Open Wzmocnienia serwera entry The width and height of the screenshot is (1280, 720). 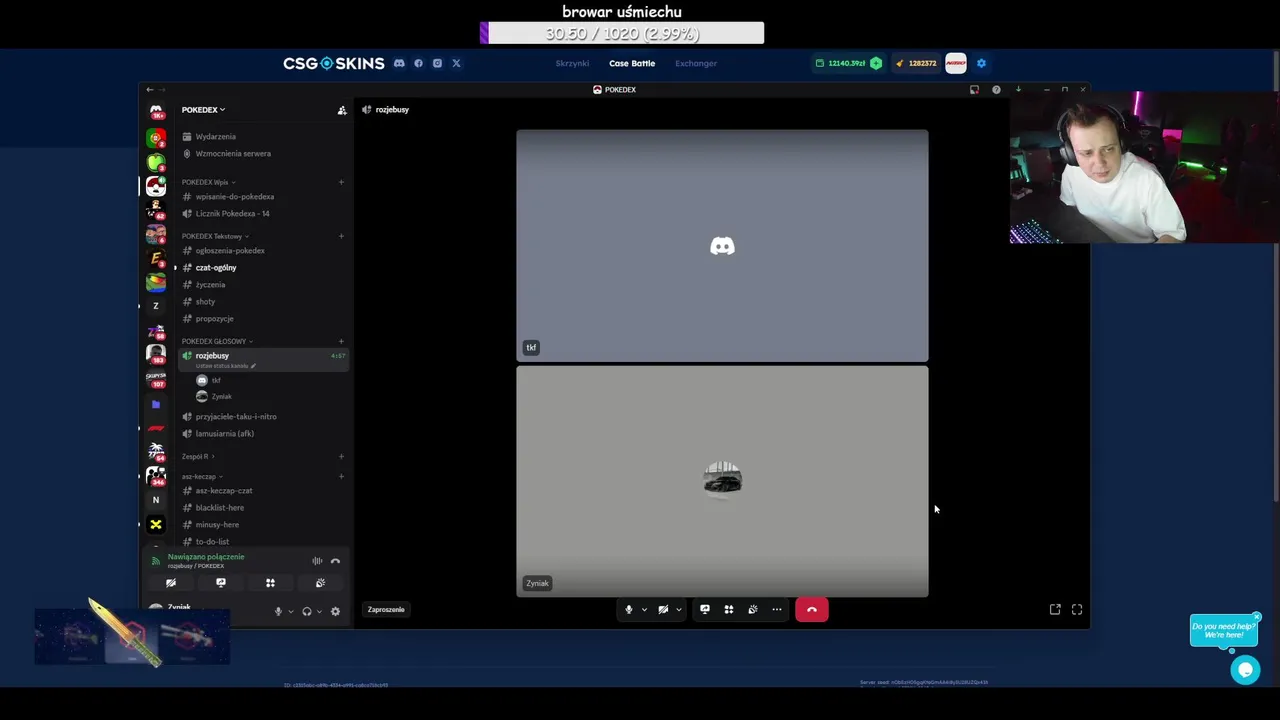[232, 153]
